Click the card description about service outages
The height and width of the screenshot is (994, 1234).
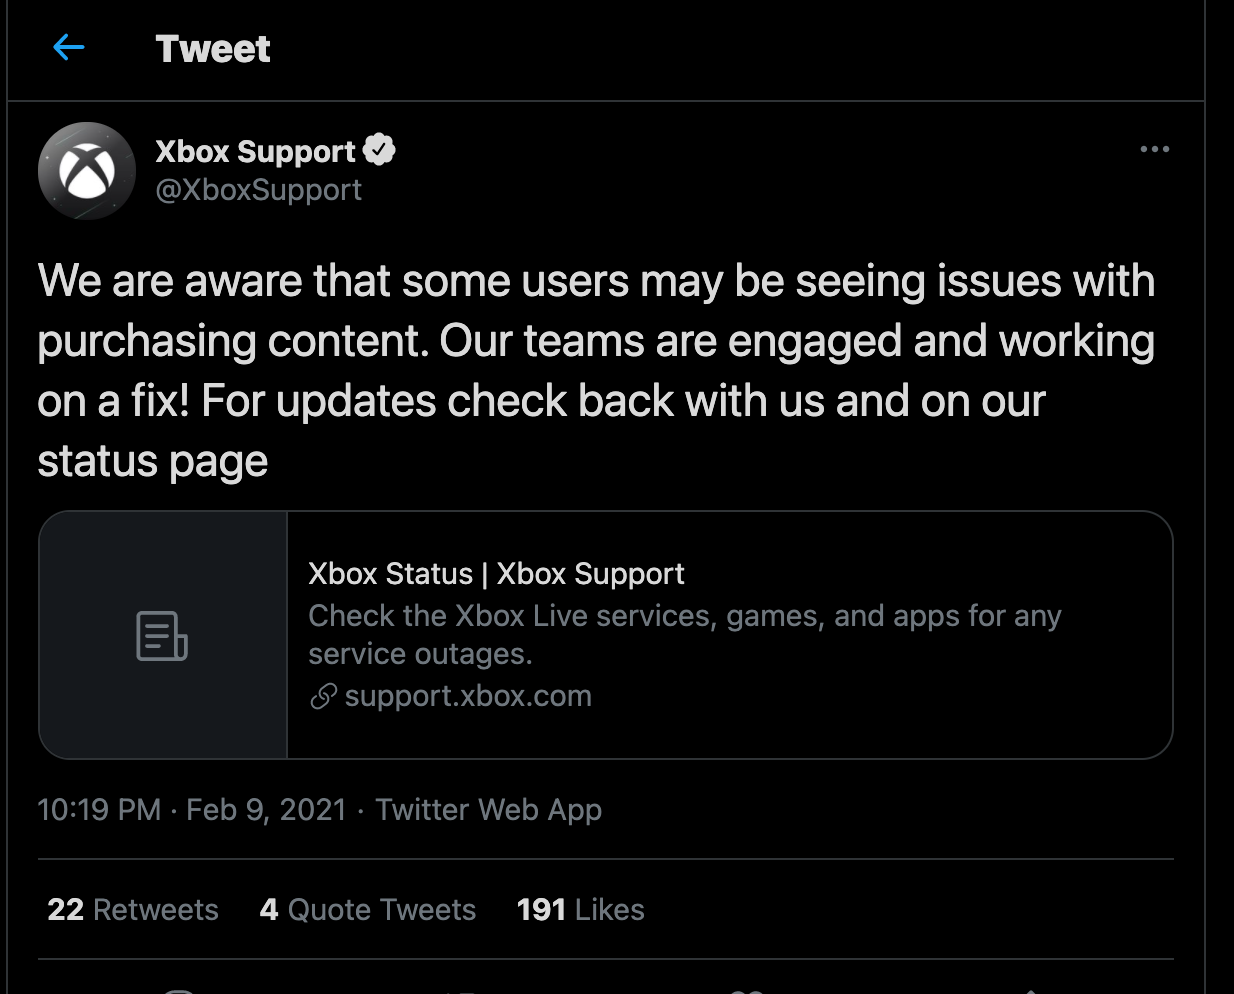[x=684, y=634]
